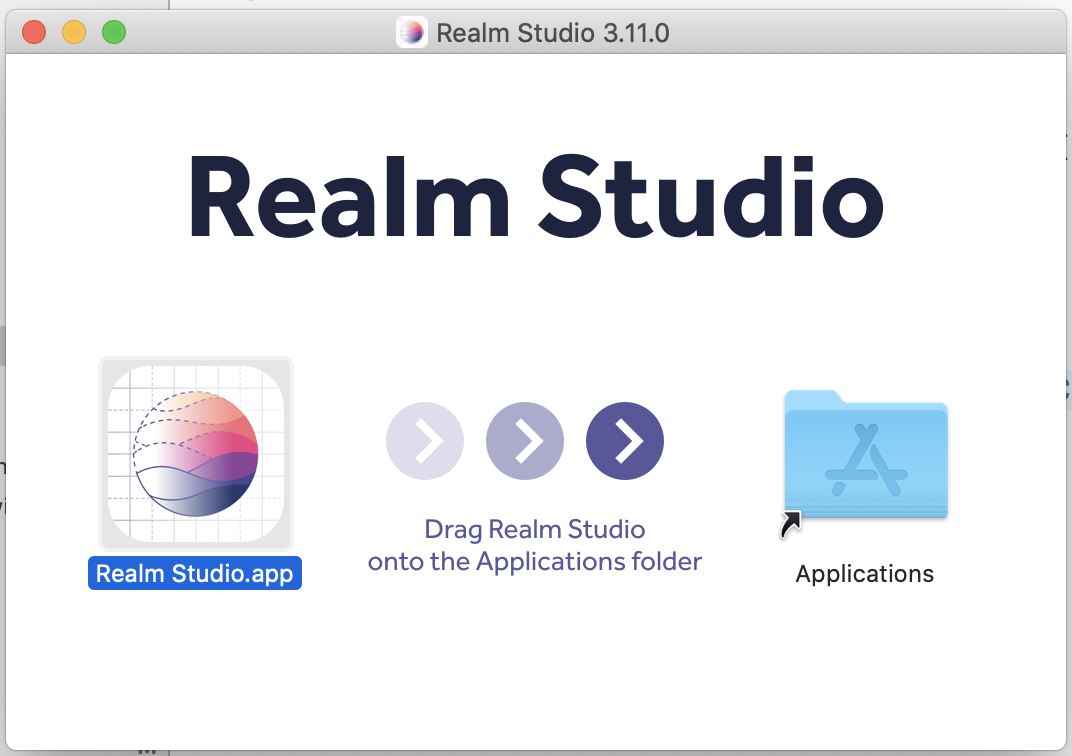Click the Applications folder label

(x=864, y=574)
